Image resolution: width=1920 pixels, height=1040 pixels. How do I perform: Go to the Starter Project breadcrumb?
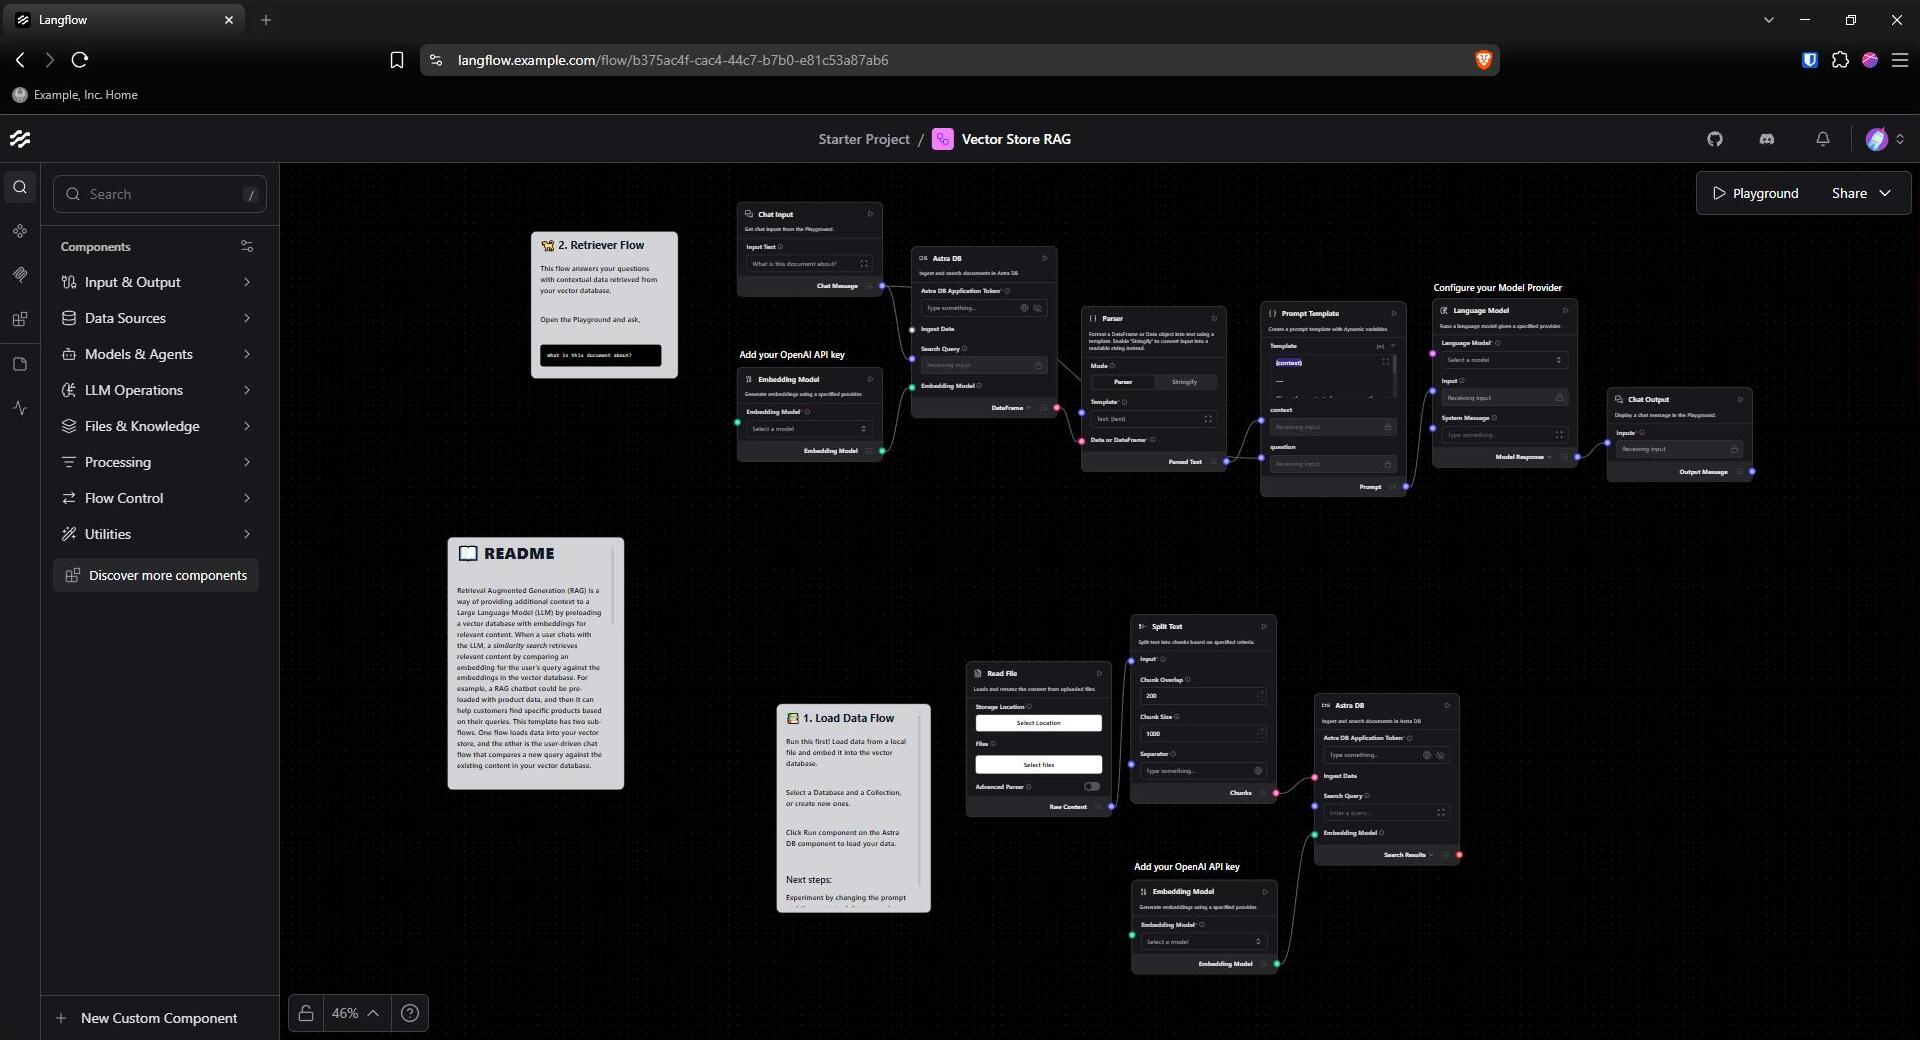pyautogui.click(x=864, y=139)
